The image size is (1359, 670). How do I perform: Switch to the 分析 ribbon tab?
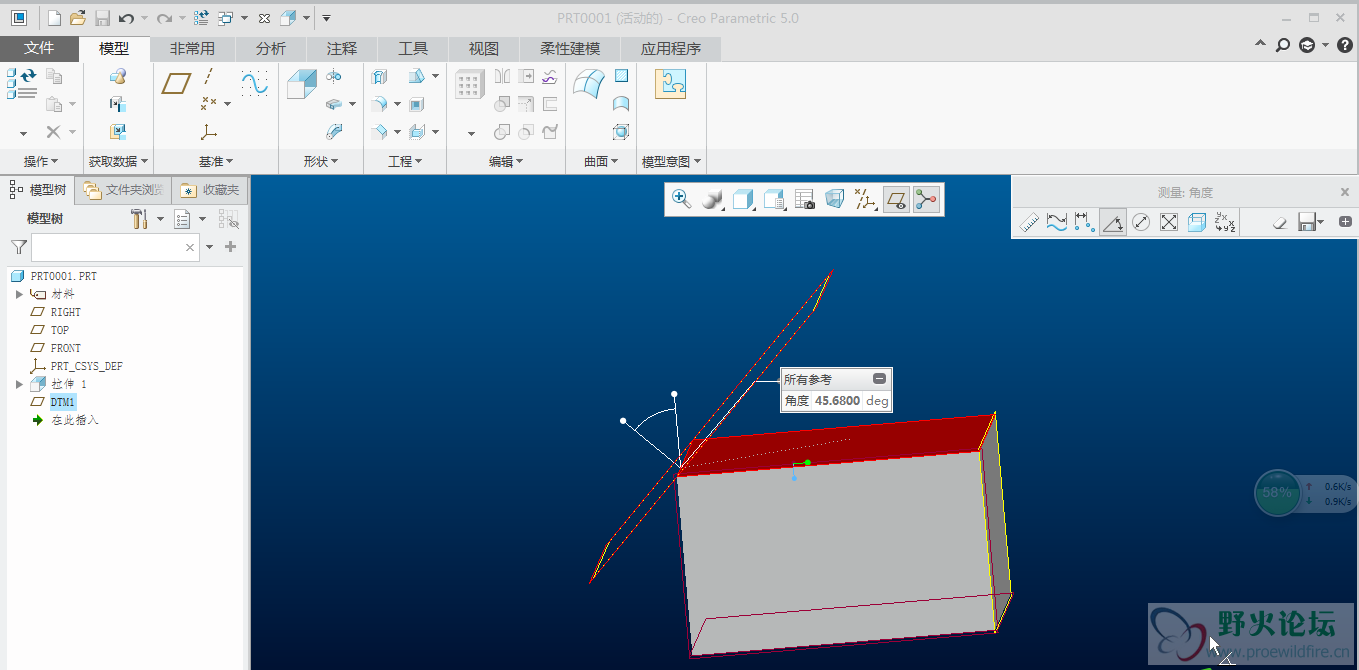pos(271,49)
